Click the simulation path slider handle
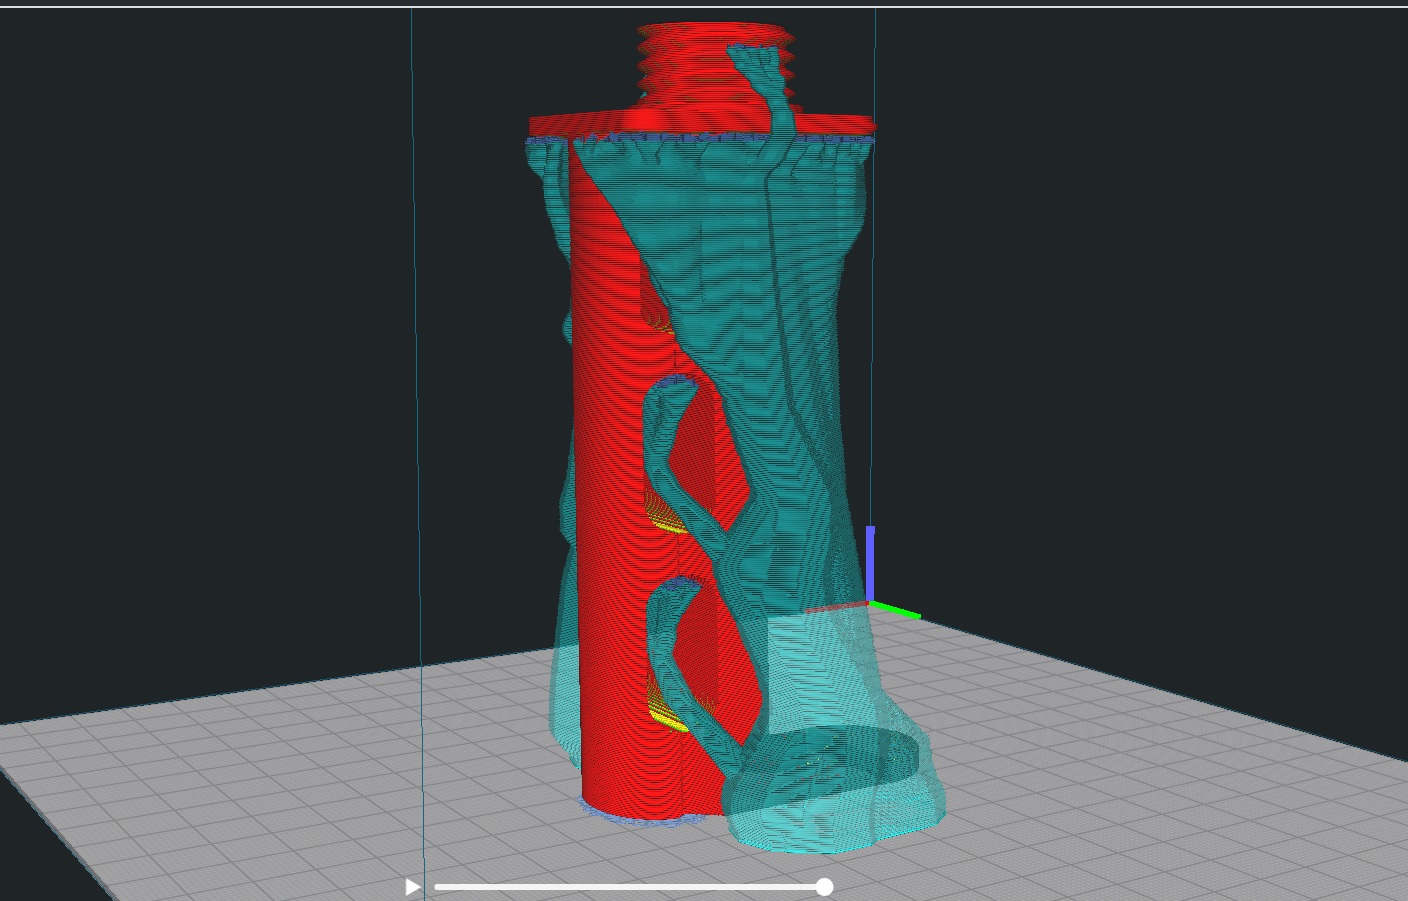This screenshot has width=1408, height=901. [824, 887]
